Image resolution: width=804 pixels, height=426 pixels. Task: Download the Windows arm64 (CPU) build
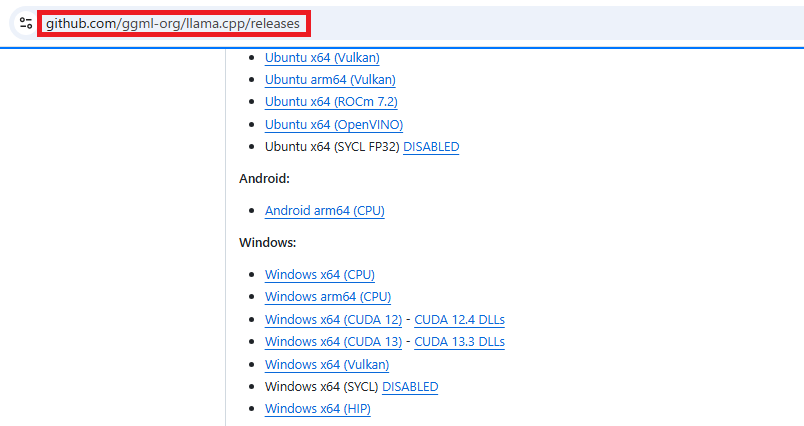pyautogui.click(x=328, y=297)
